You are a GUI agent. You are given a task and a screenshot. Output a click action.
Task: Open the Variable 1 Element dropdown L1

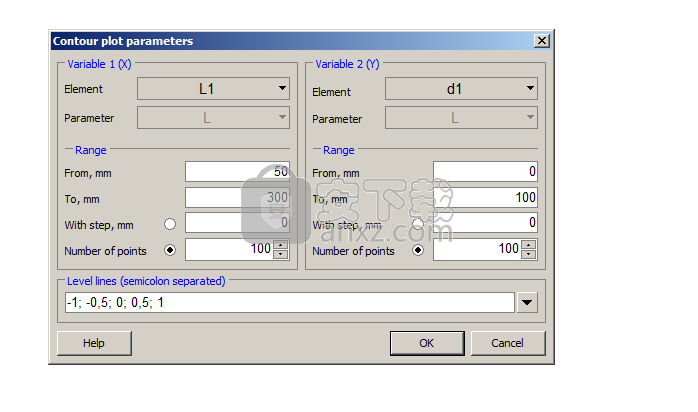coord(213,89)
